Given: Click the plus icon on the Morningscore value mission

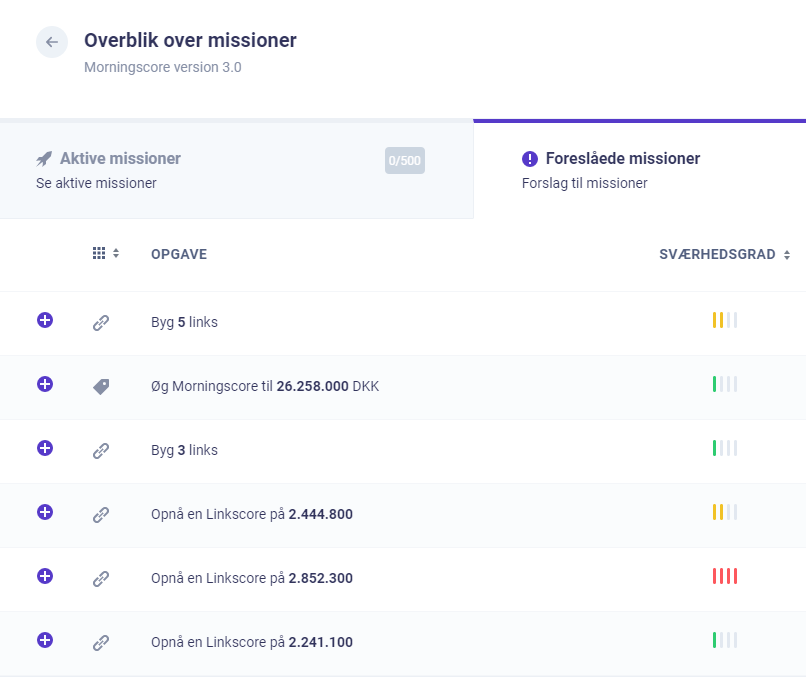Looking at the screenshot, I should (x=44, y=386).
